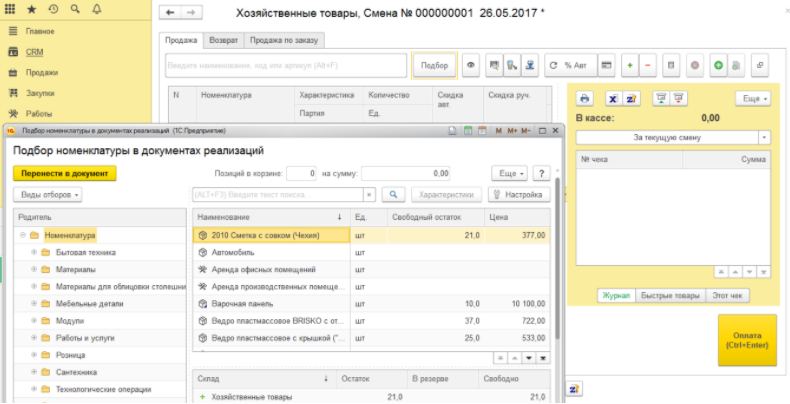This screenshot has height=404, width=790.
Task: Open the Закупки section in sidebar
Action: pos(40,93)
